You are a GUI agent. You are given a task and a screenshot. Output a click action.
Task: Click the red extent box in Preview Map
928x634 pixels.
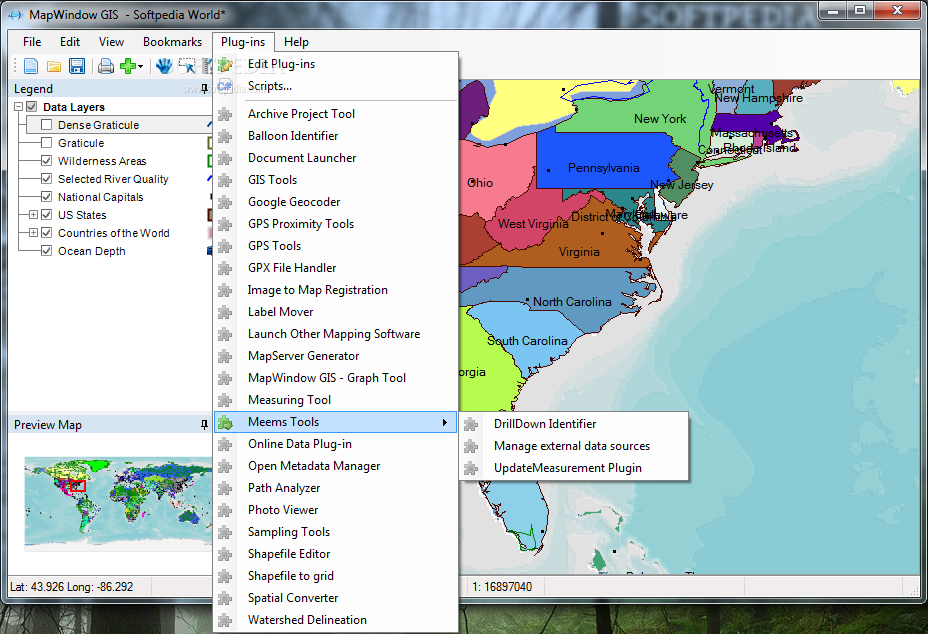pos(78,486)
